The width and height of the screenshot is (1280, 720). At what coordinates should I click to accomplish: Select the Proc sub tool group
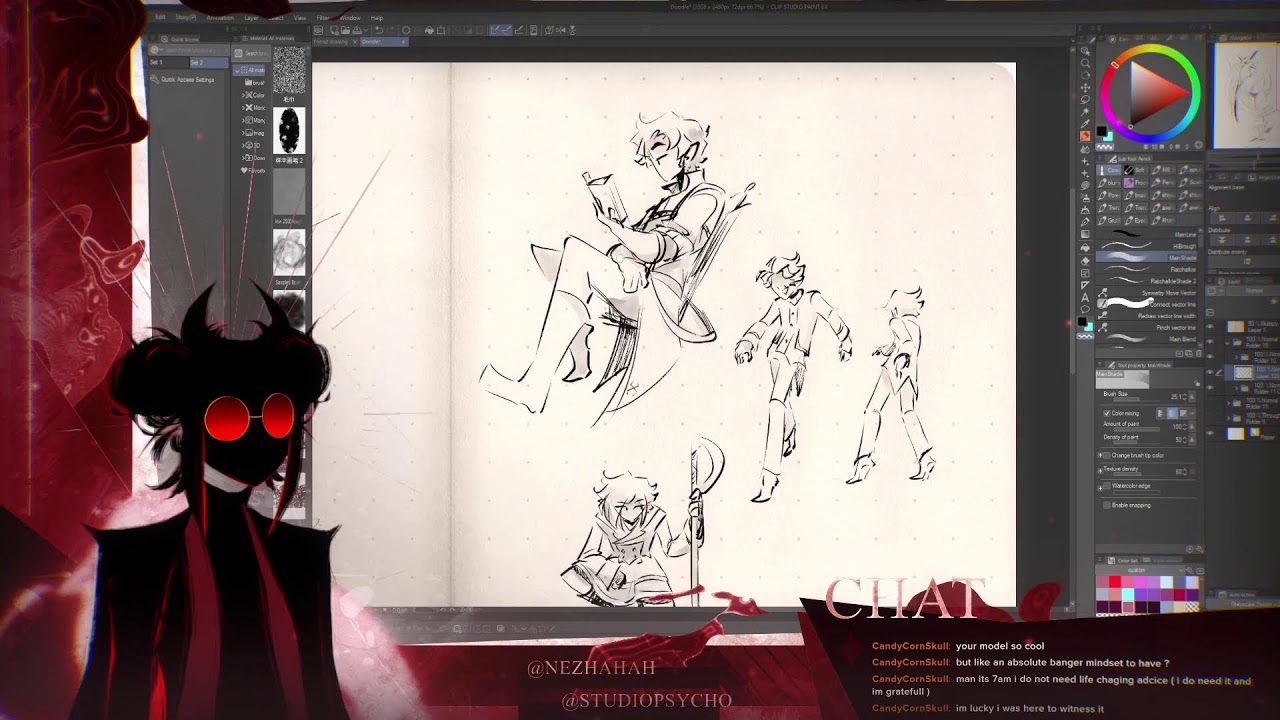point(1135,183)
